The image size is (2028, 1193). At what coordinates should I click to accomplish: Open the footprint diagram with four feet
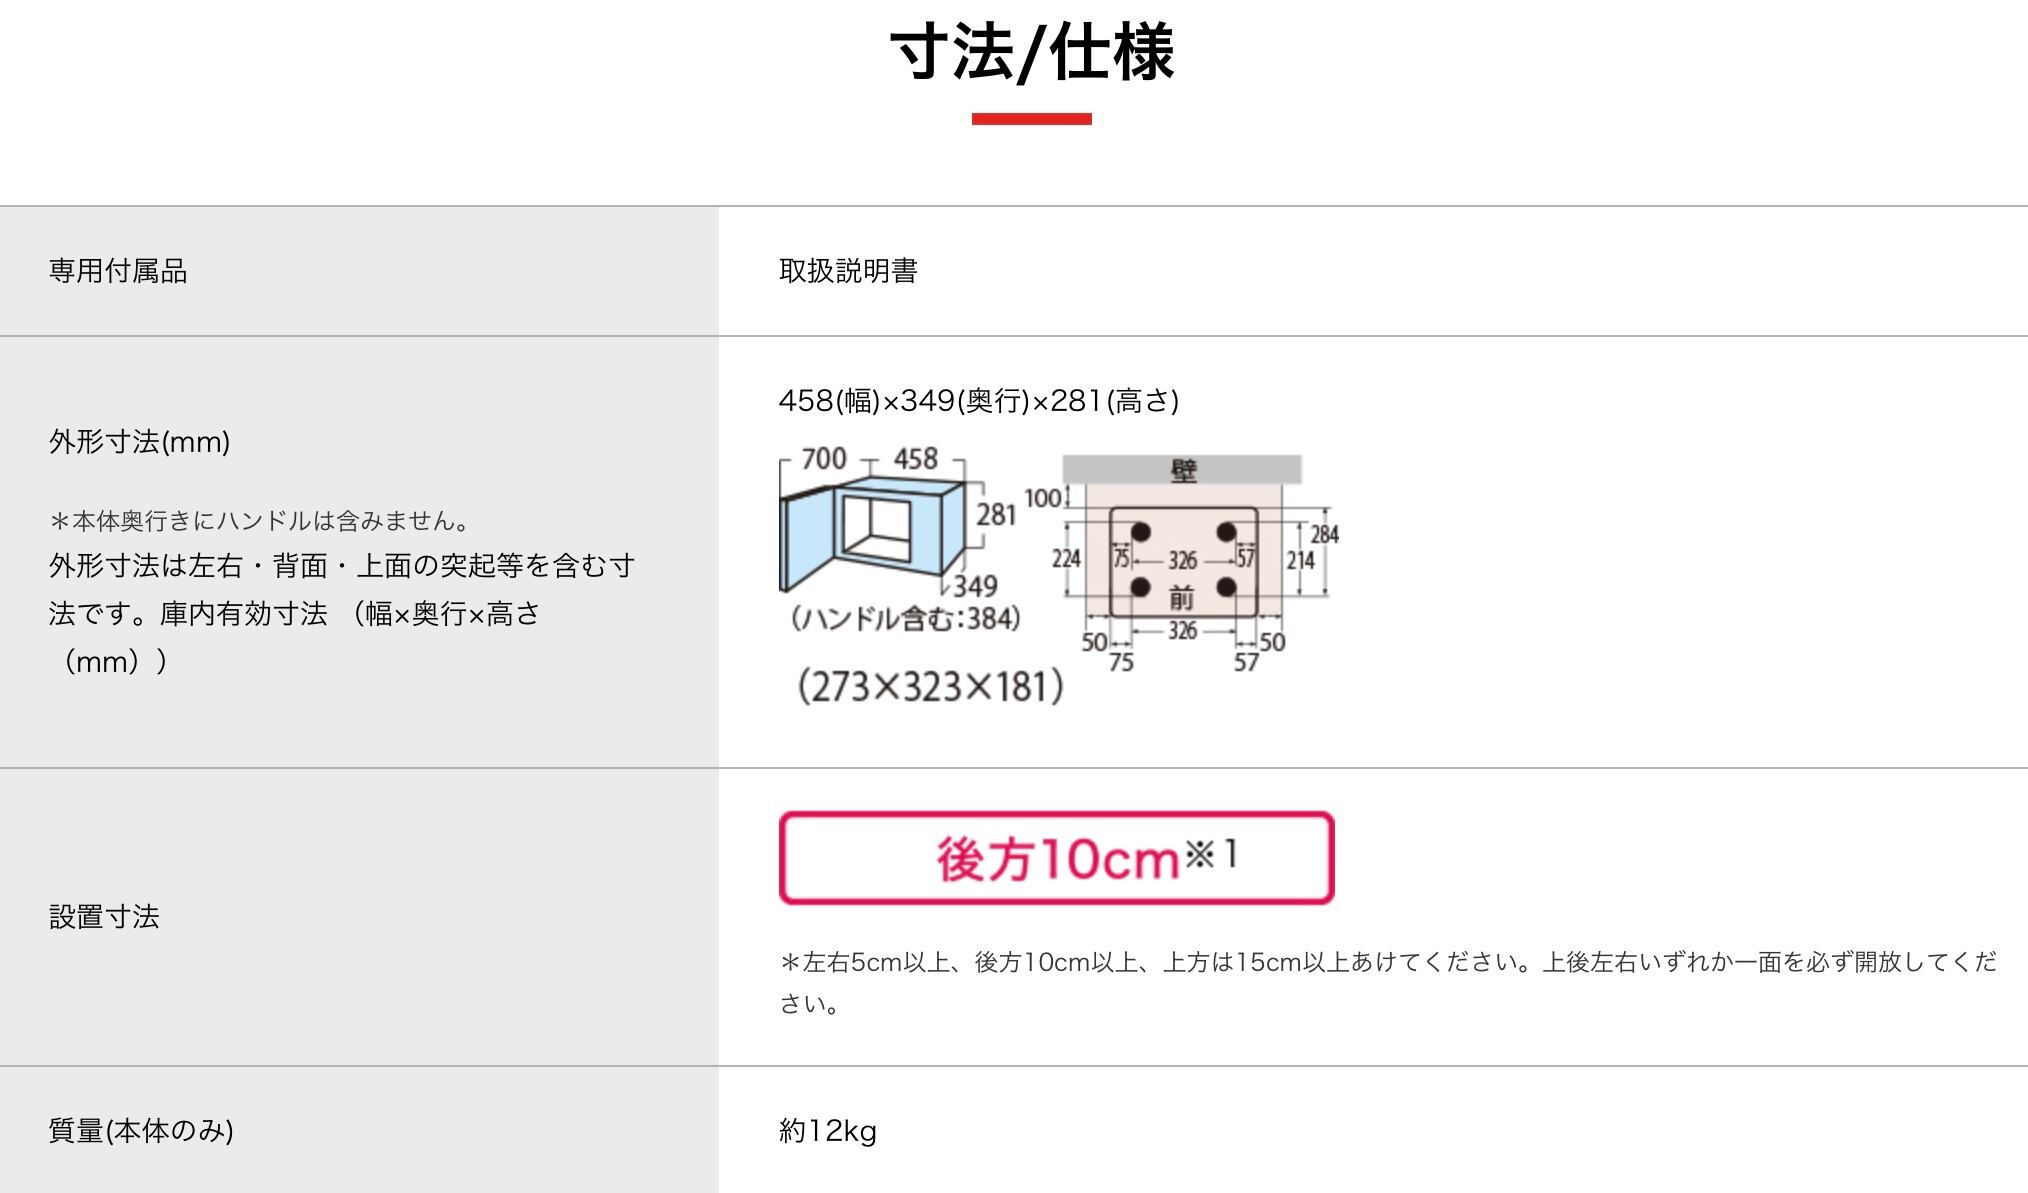(x=1183, y=560)
